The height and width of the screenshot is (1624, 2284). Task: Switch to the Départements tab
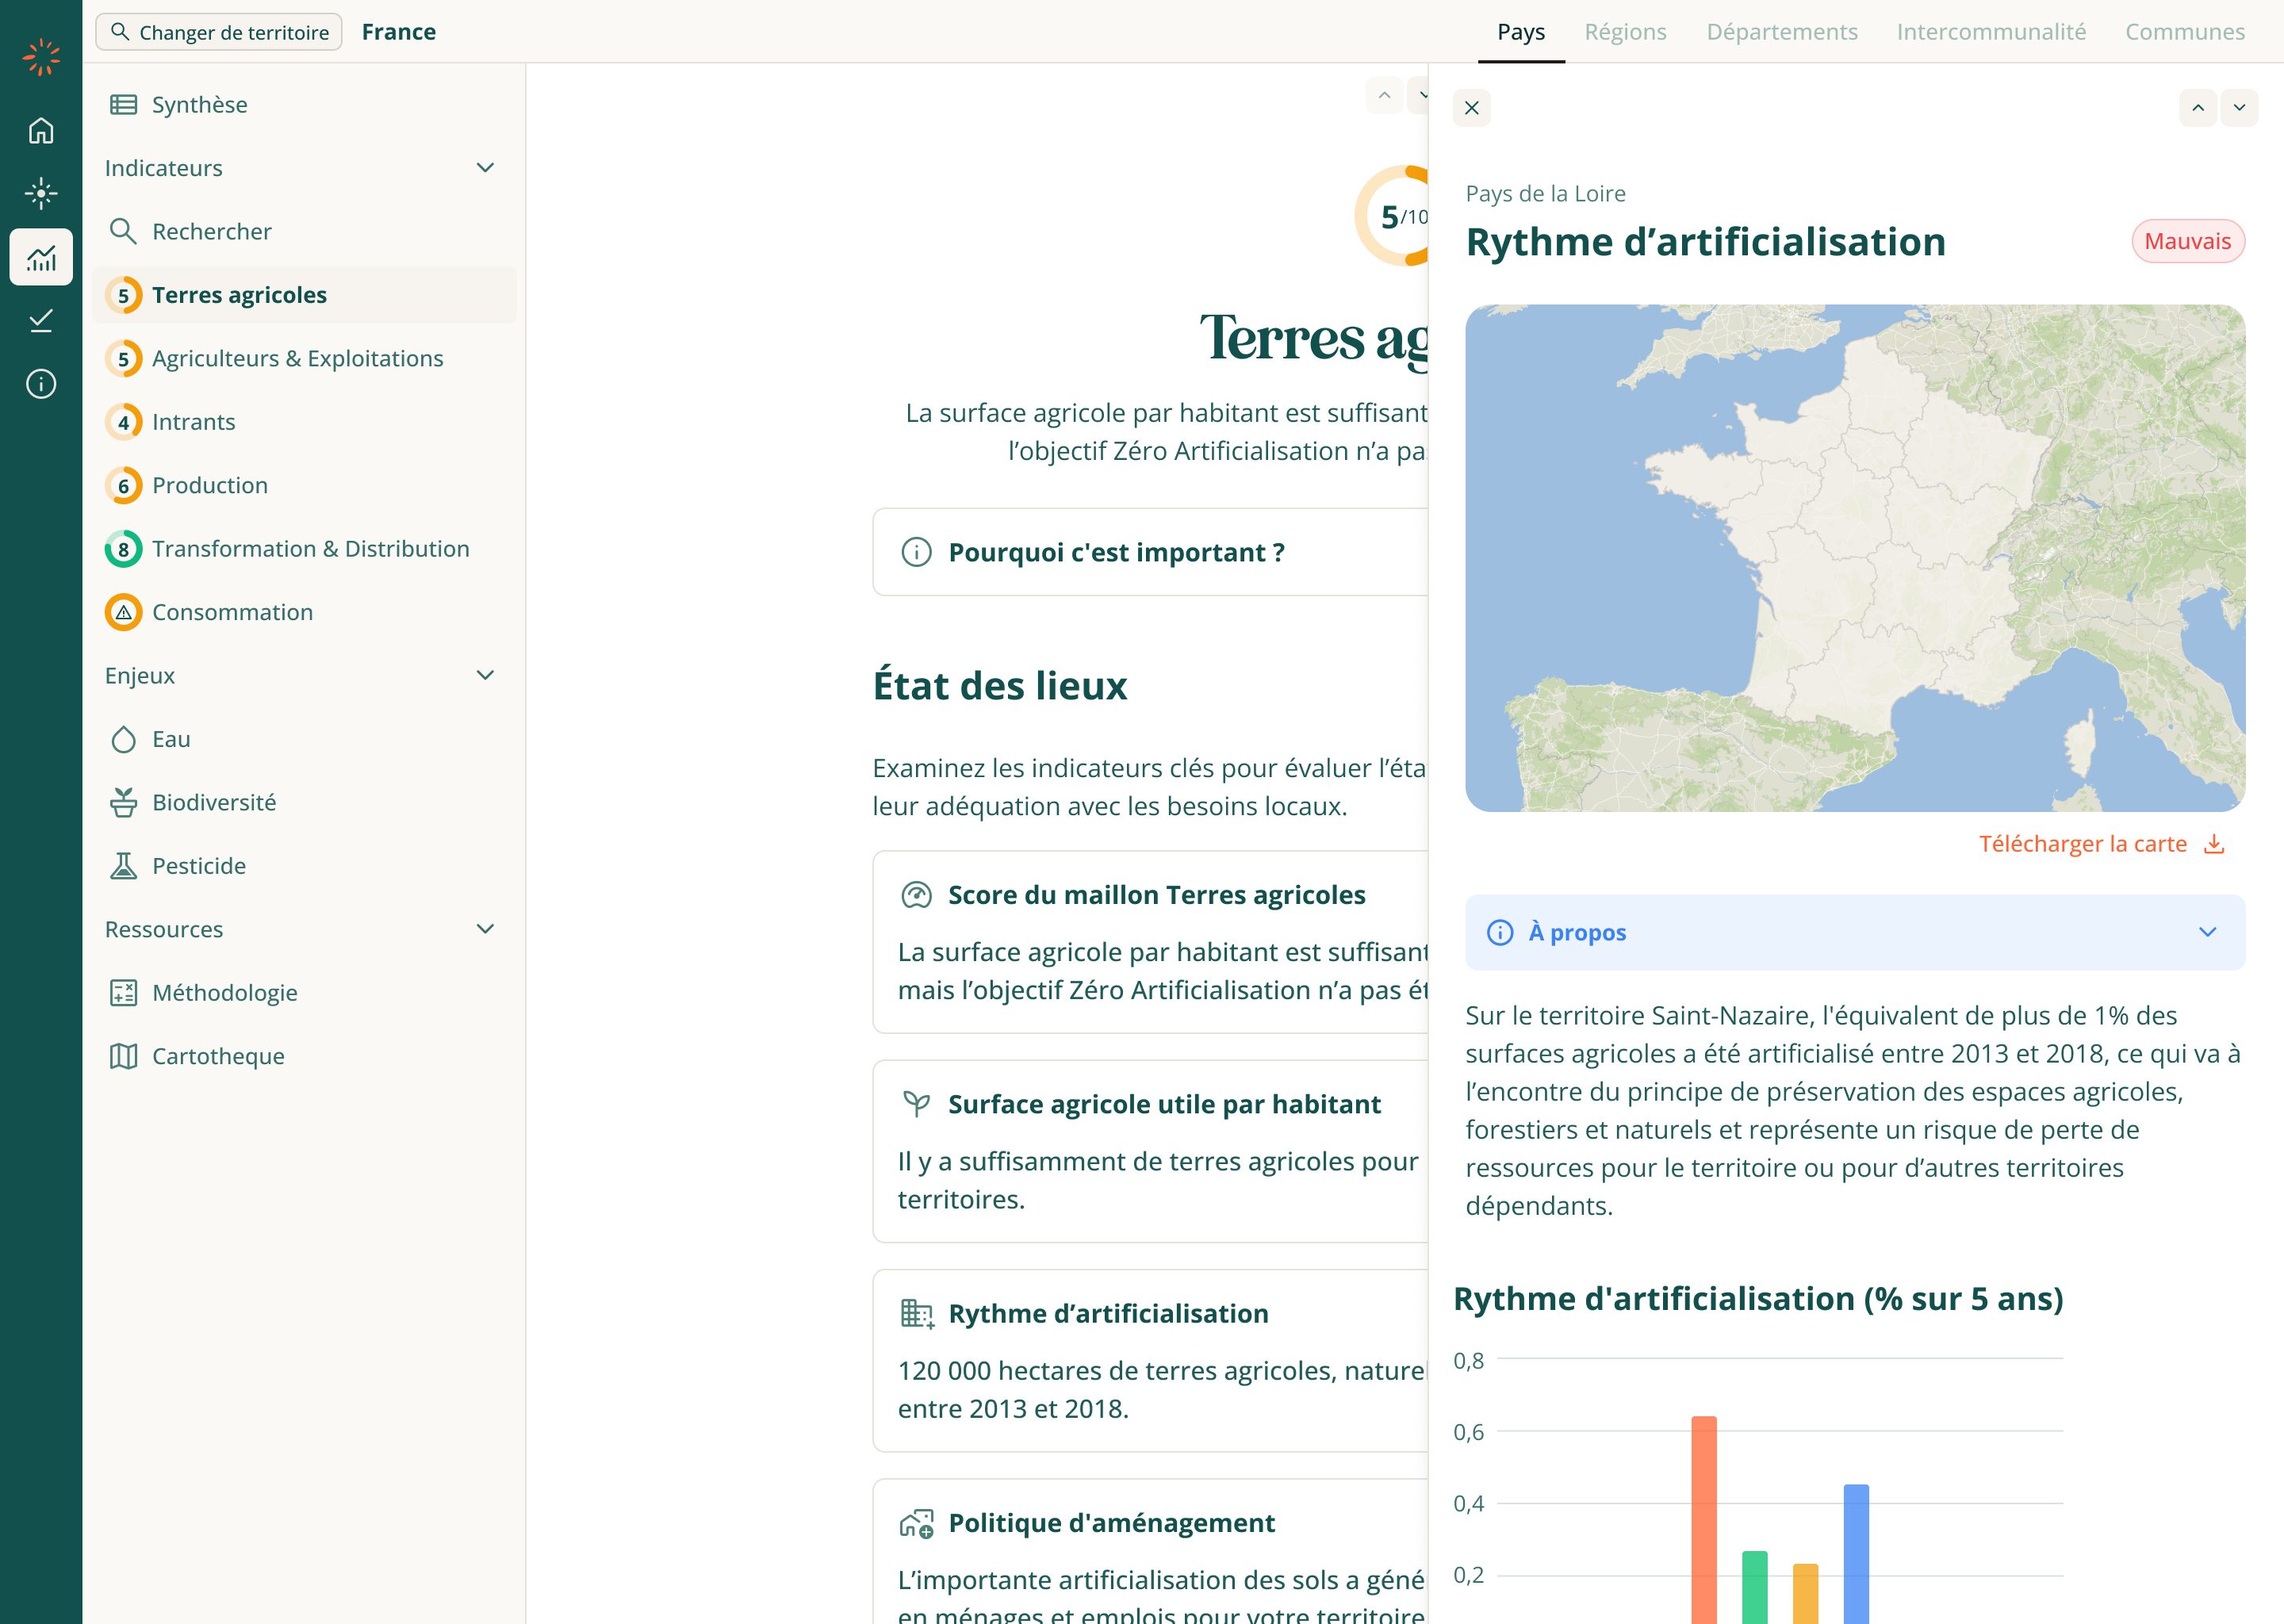point(1781,31)
